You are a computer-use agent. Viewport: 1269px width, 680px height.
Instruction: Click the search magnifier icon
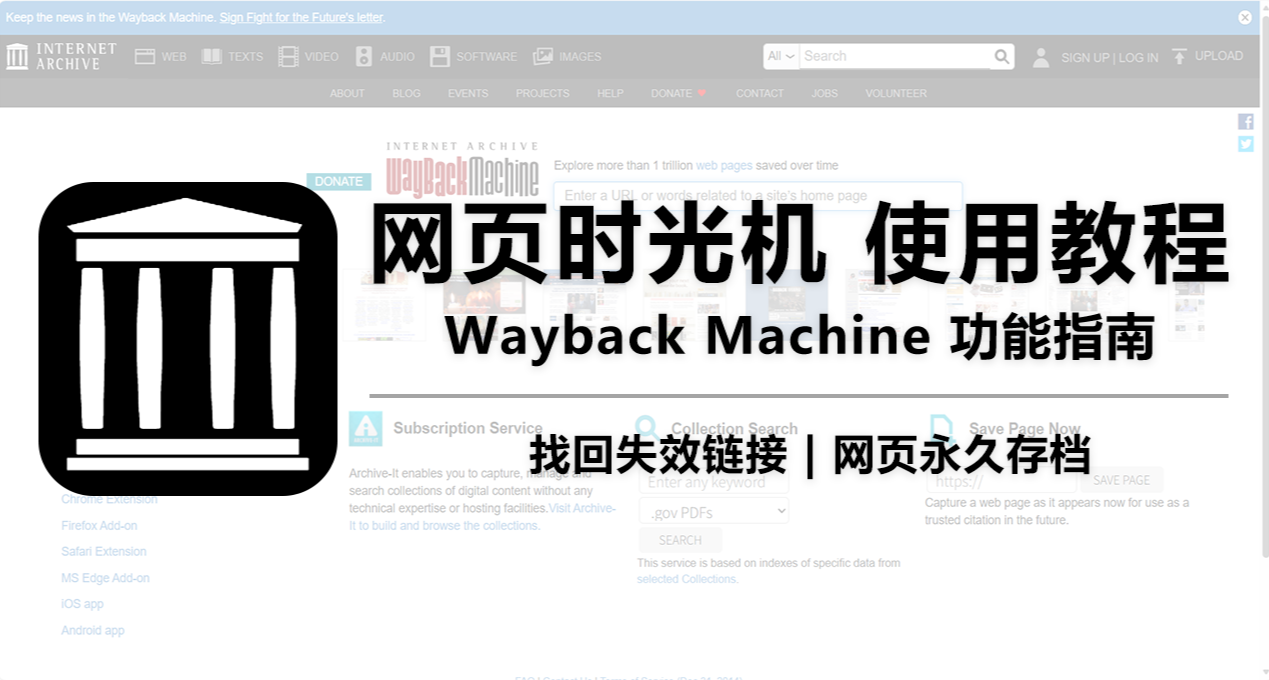click(1002, 57)
